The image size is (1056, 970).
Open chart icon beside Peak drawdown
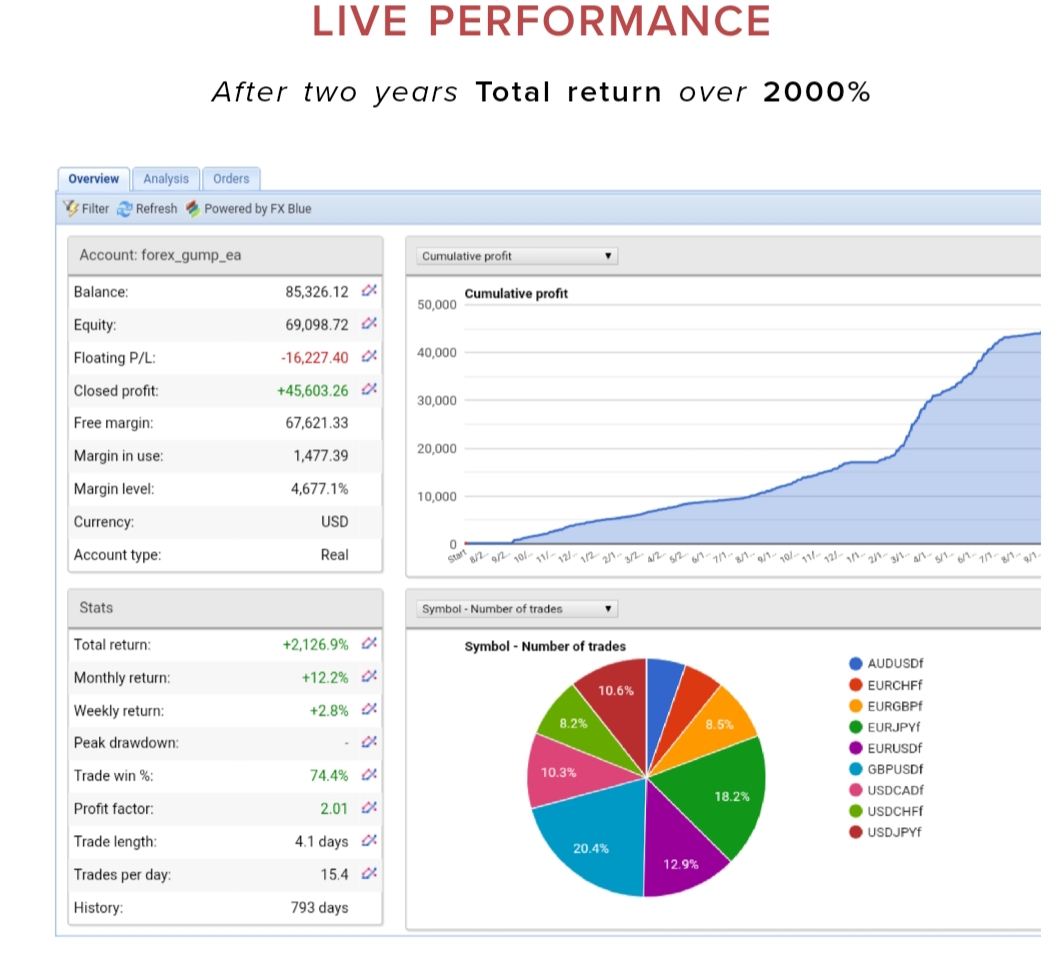[369, 742]
